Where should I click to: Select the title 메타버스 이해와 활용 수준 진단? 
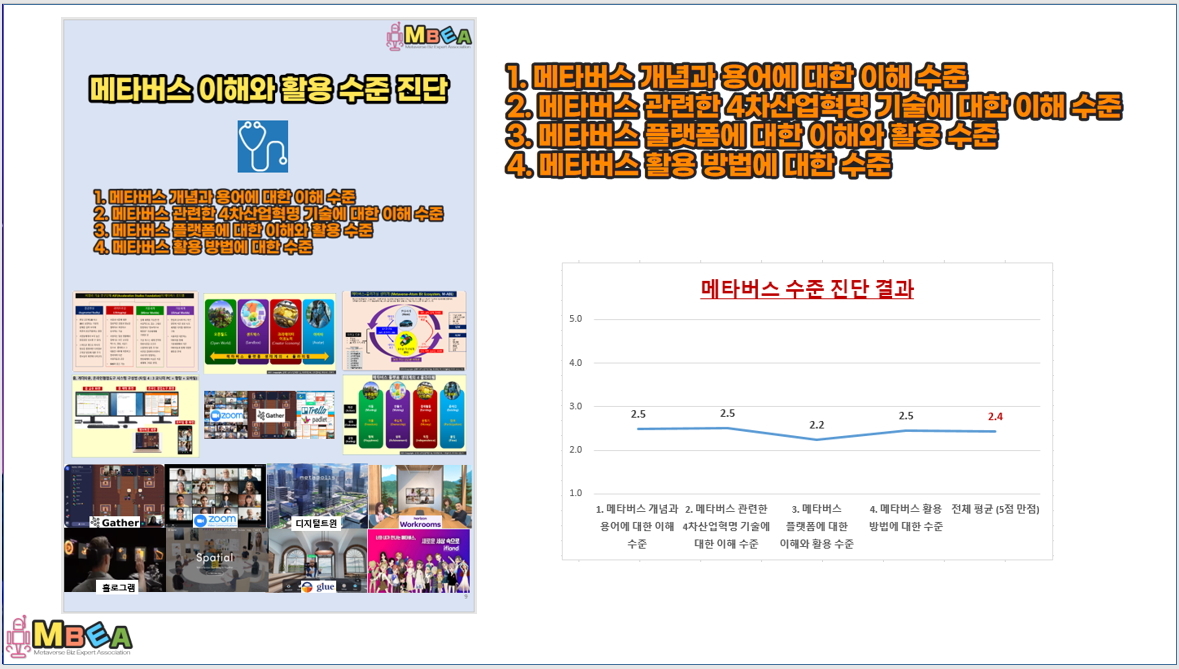click(x=269, y=89)
